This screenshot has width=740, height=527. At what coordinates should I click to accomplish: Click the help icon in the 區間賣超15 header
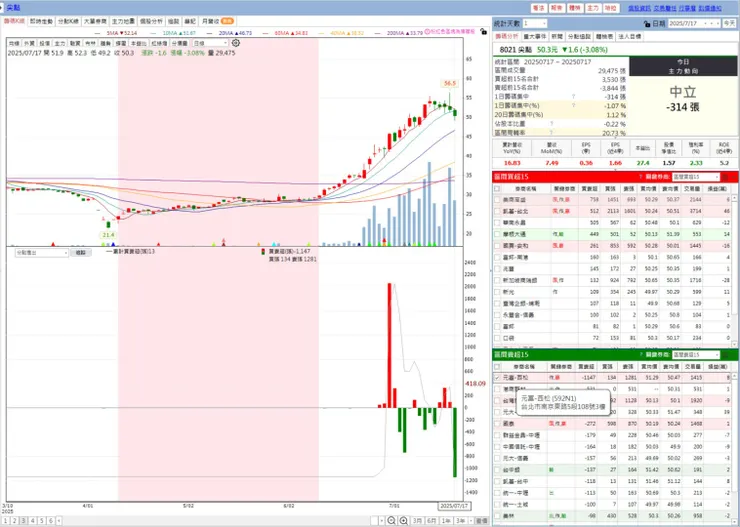pos(640,354)
